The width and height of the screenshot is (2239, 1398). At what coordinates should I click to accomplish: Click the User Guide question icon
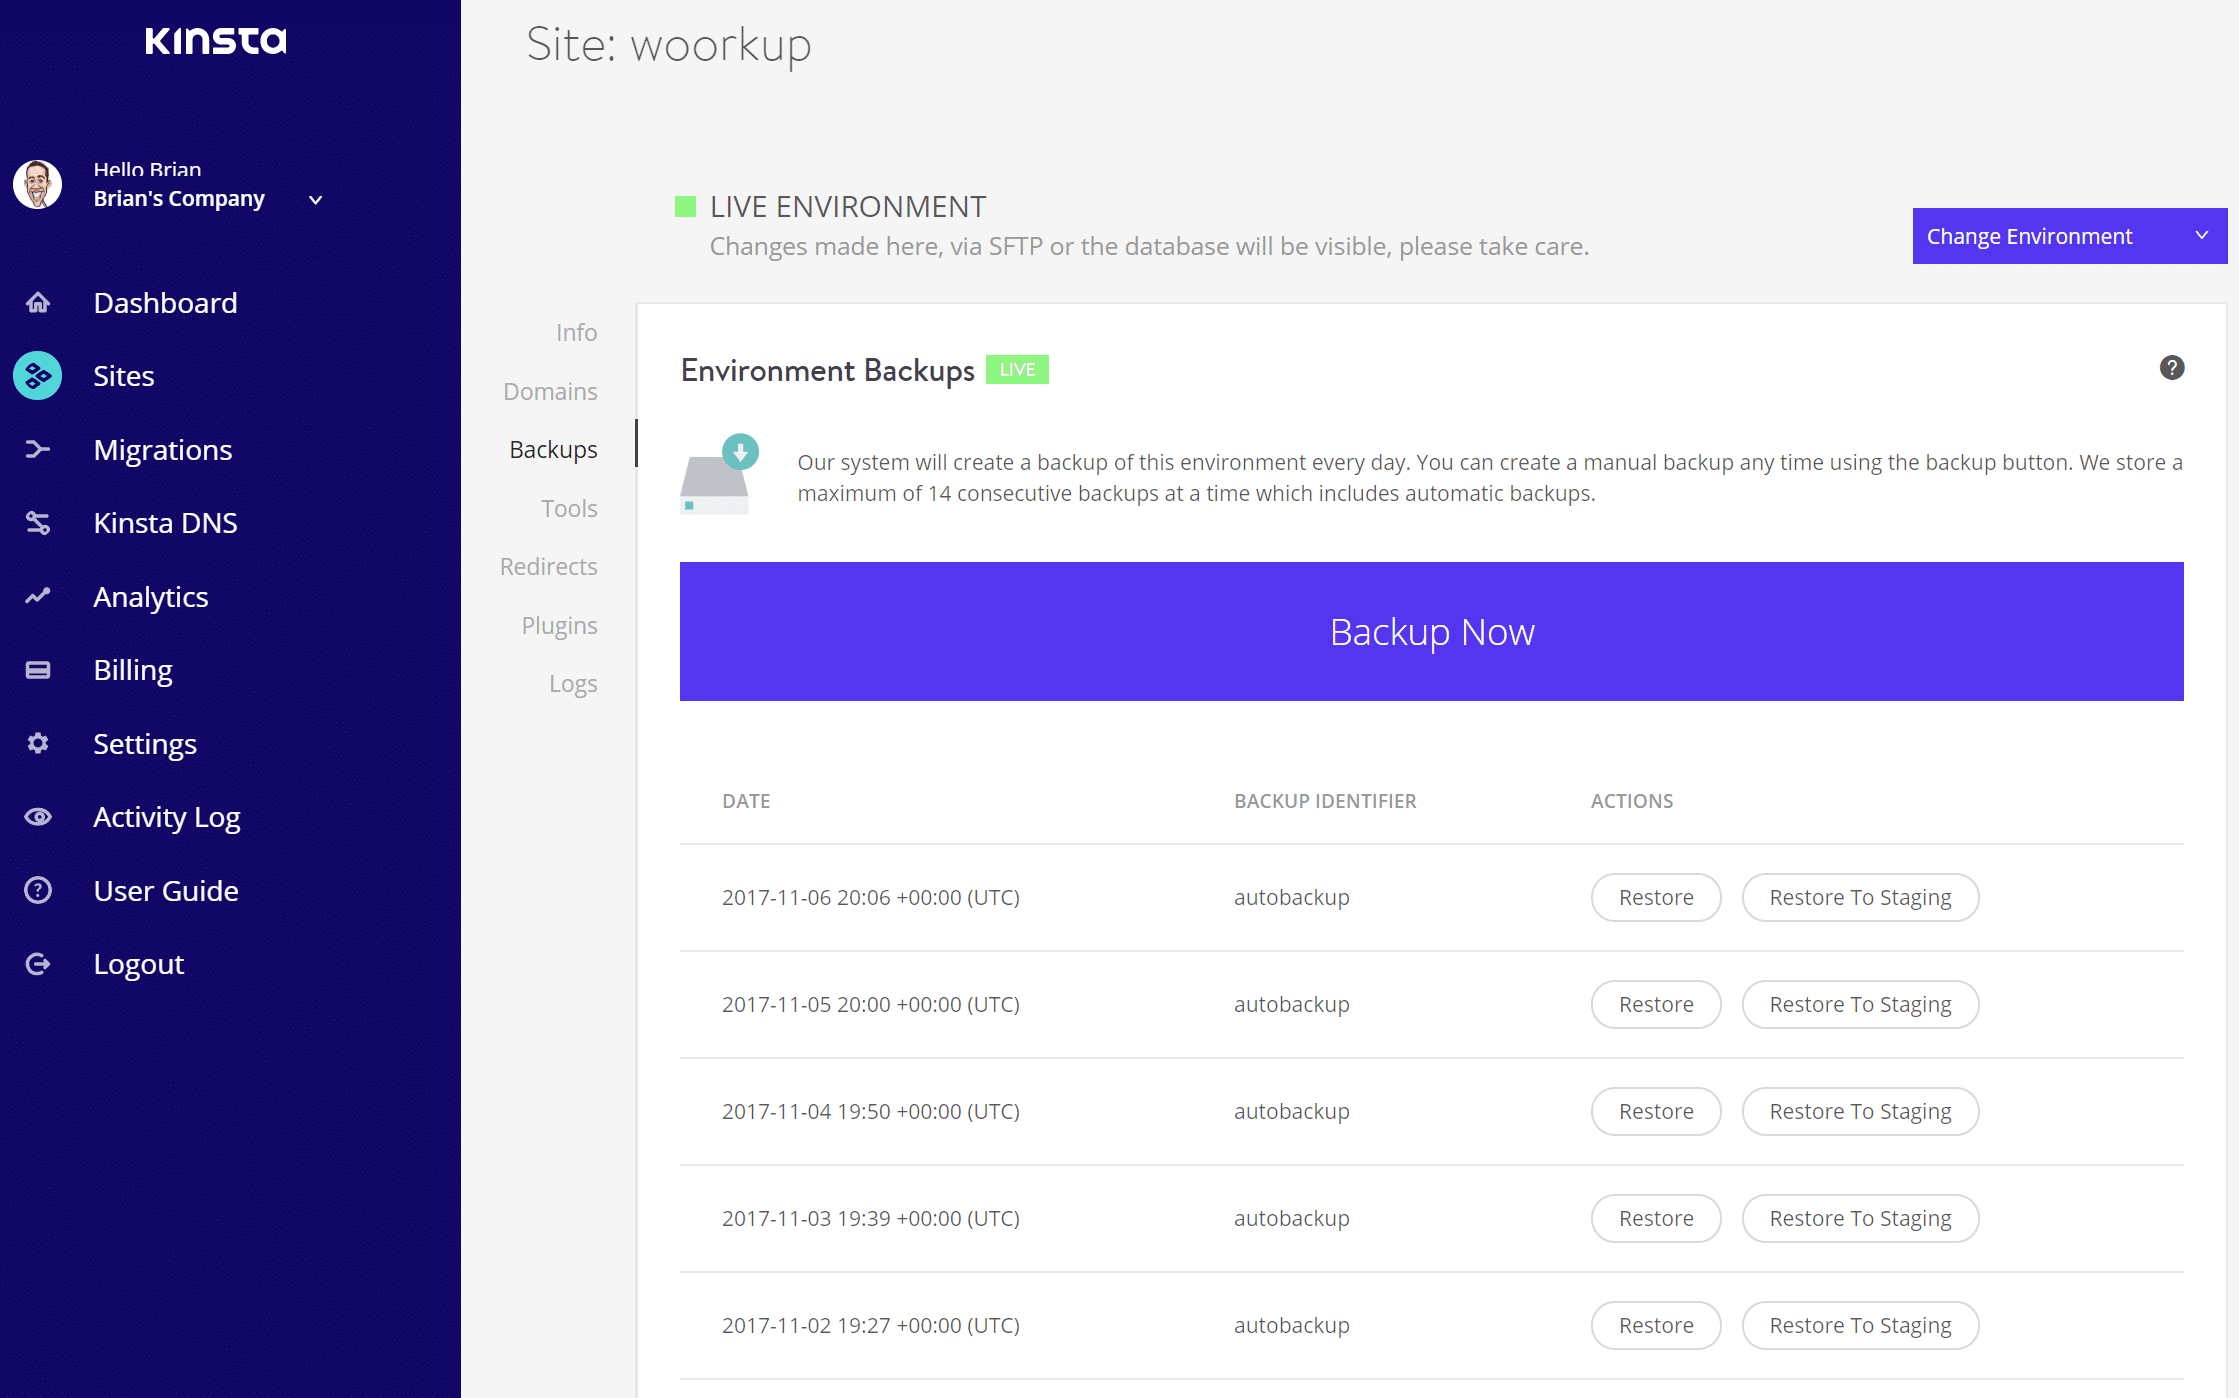[x=38, y=890]
